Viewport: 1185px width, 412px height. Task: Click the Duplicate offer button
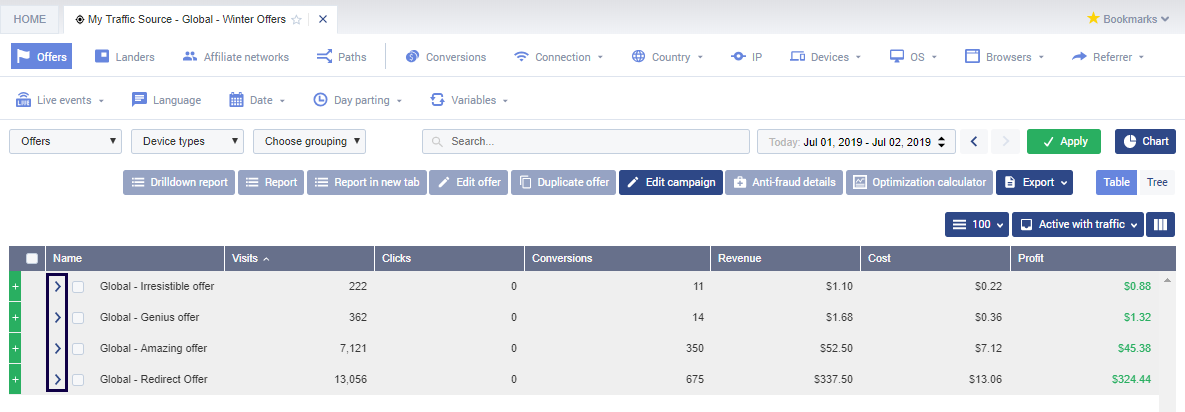pyautogui.click(x=563, y=182)
